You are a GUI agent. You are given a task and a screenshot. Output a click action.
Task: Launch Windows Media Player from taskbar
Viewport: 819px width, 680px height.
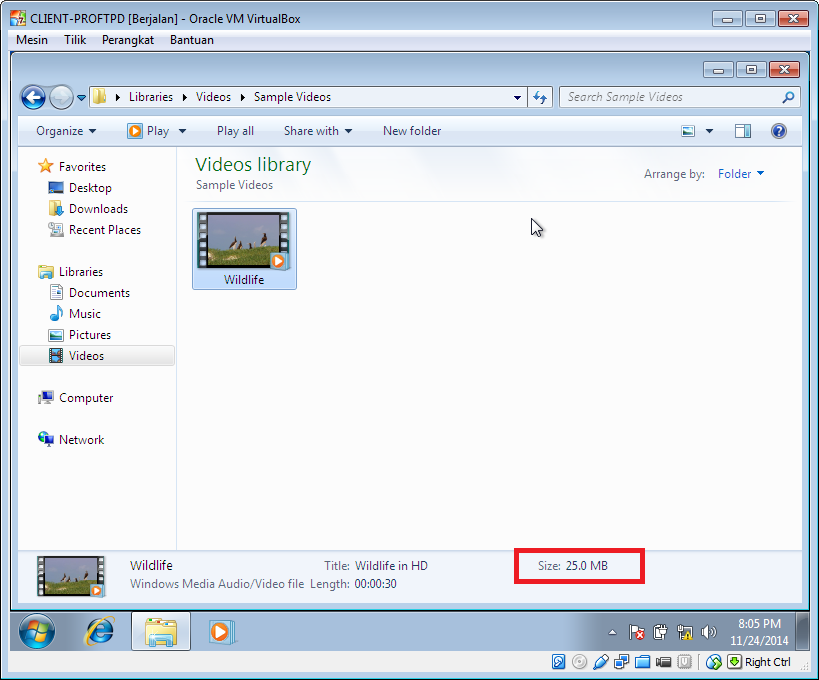221,631
